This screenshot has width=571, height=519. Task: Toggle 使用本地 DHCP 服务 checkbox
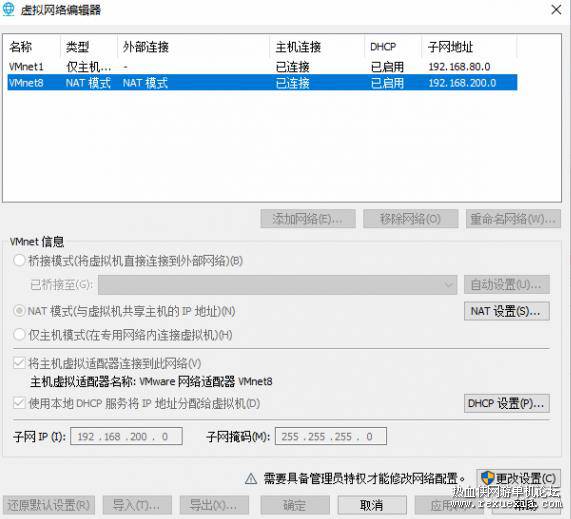[x=19, y=403]
